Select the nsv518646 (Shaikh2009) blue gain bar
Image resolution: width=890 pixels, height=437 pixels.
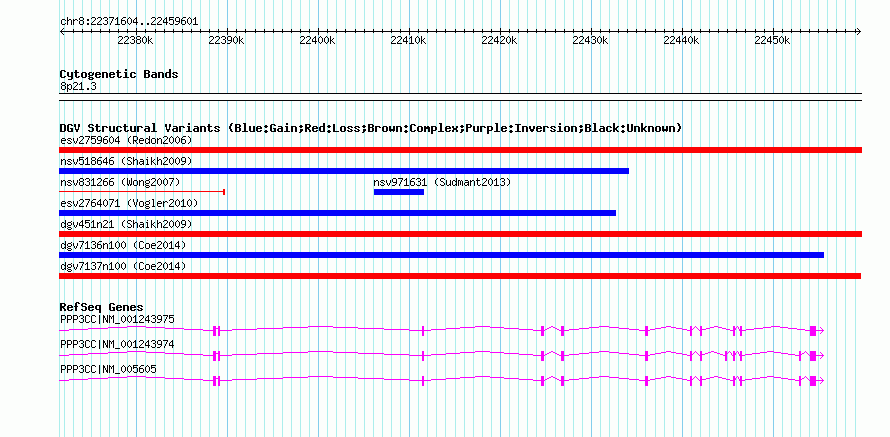[344, 171]
